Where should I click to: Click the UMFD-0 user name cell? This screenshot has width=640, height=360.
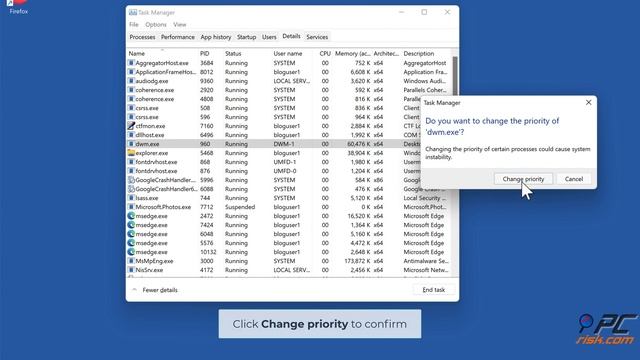(285, 171)
